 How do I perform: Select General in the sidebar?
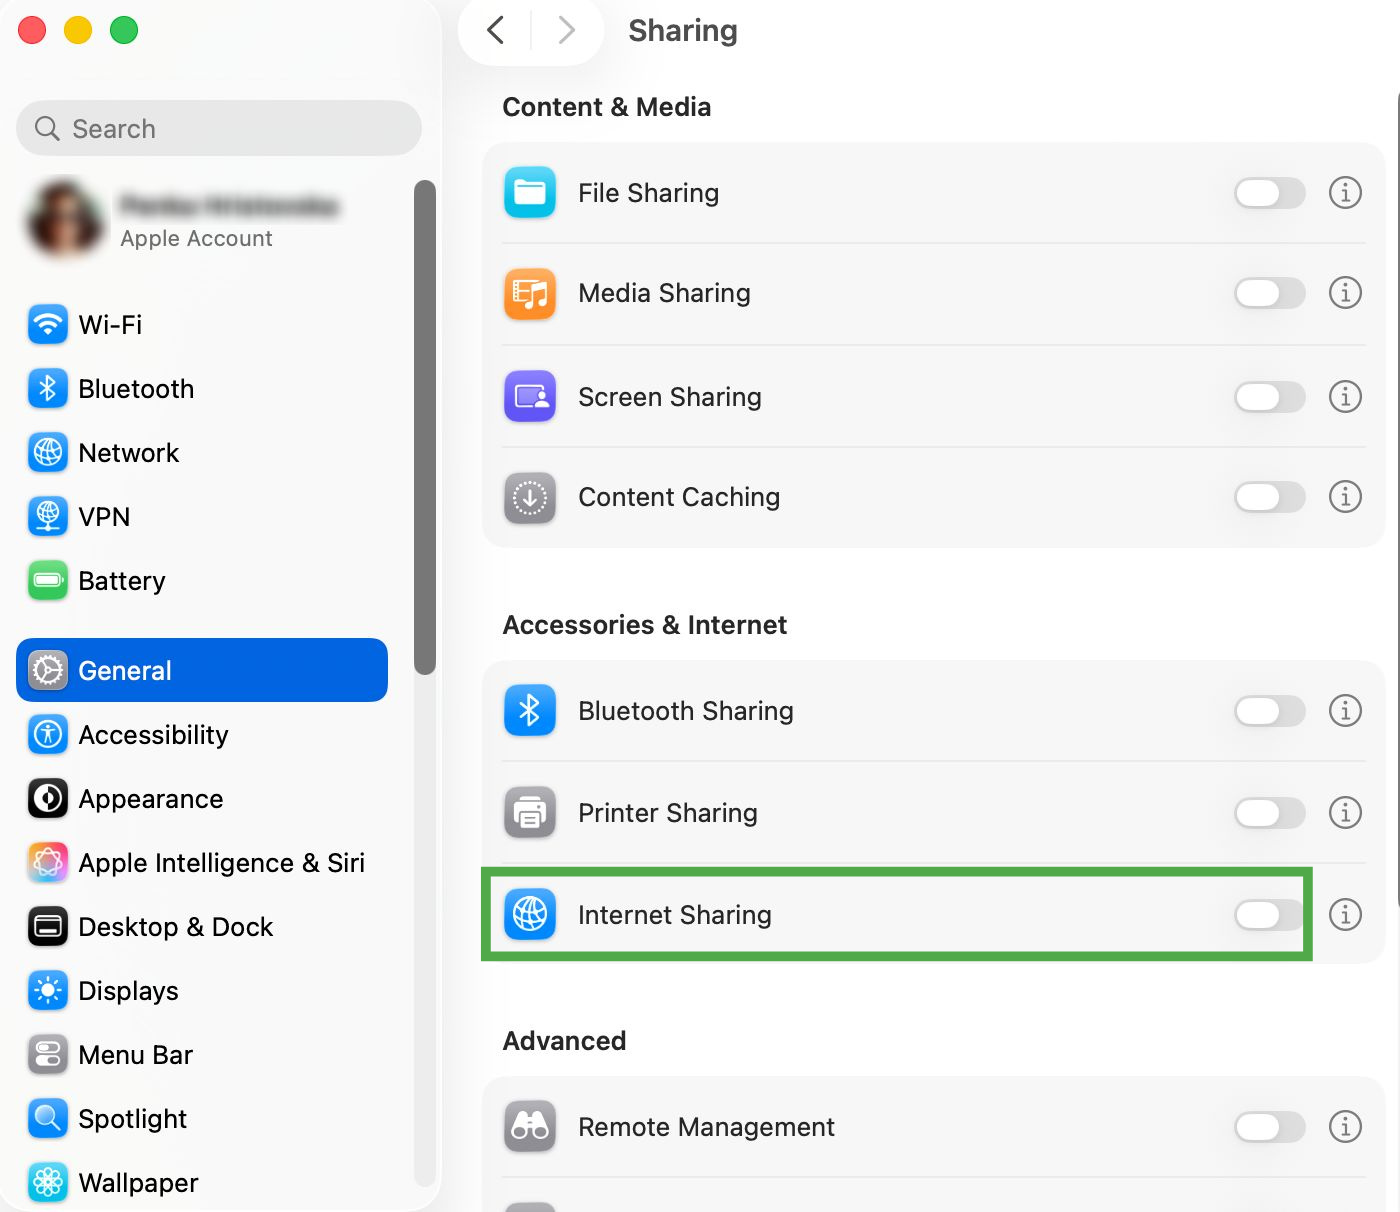point(202,670)
